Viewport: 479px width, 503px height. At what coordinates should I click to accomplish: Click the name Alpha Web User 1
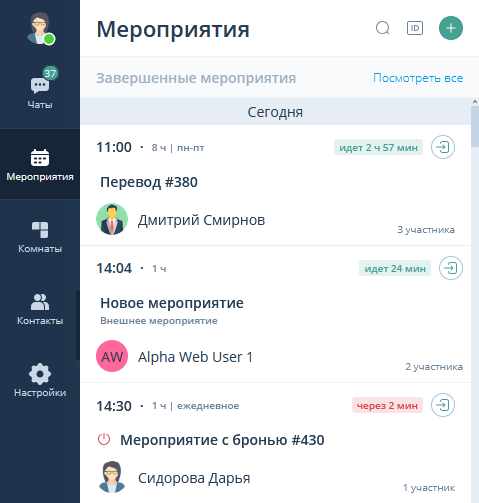[x=195, y=357]
